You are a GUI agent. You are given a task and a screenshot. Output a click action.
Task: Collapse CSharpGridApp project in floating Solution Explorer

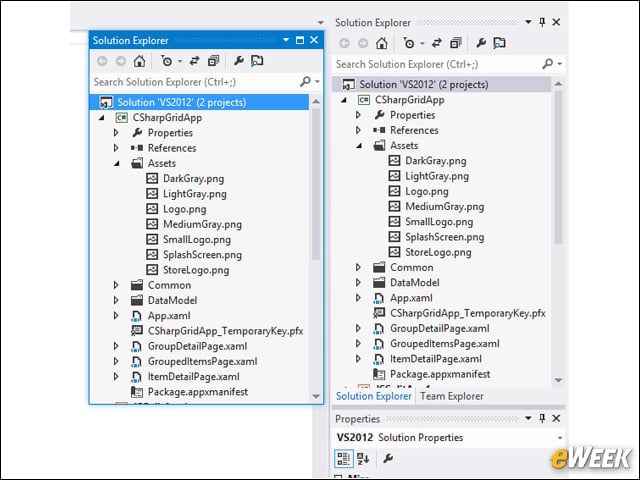click(101, 118)
